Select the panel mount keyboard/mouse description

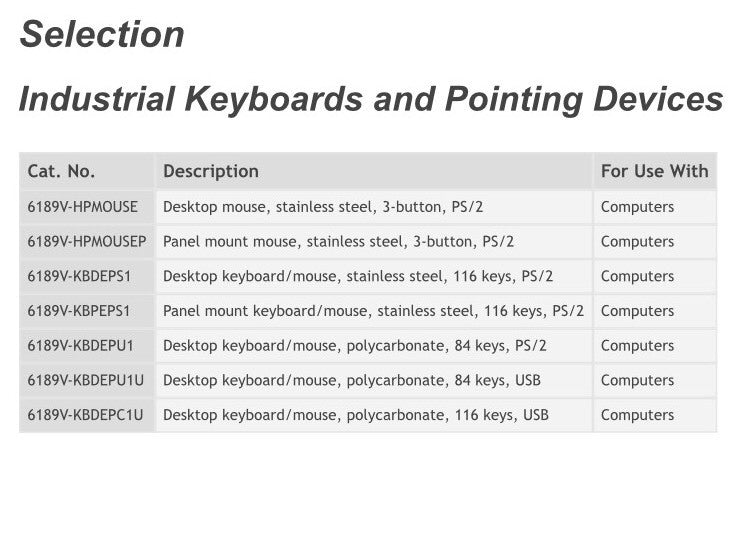pyautogui.click(x=373, y=311)
